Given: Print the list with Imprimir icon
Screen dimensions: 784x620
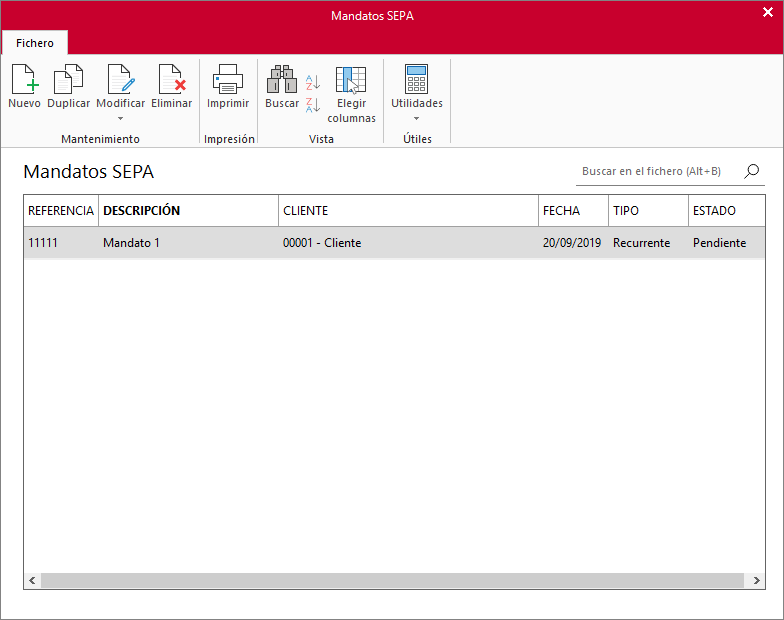Looking at the screenshot, I should 228,80.
